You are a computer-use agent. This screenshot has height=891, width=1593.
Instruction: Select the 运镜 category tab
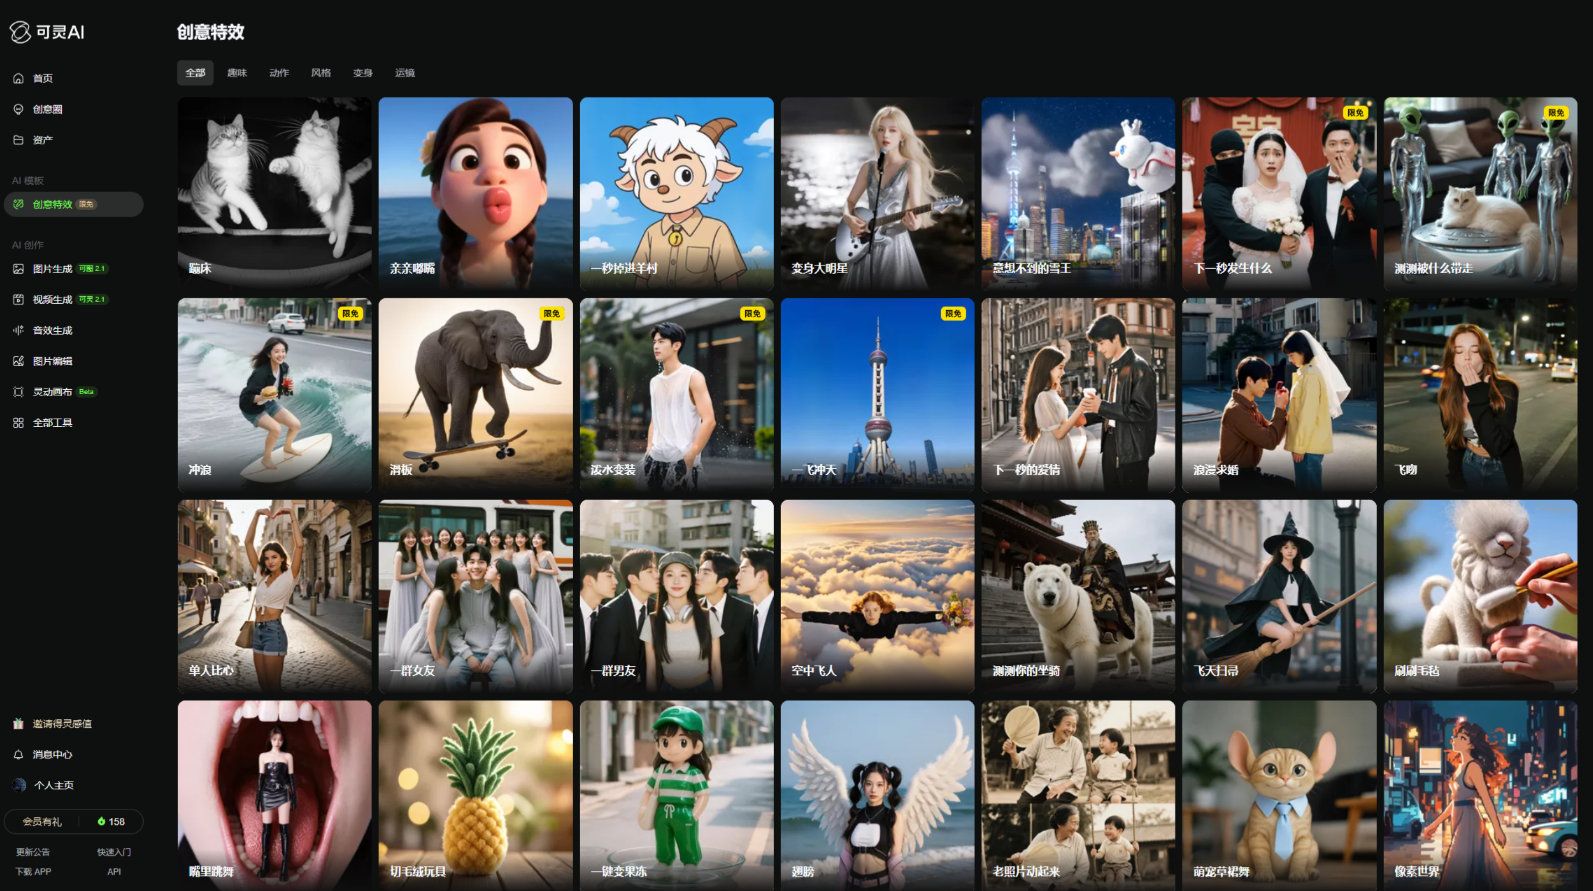tap(405, 73)
